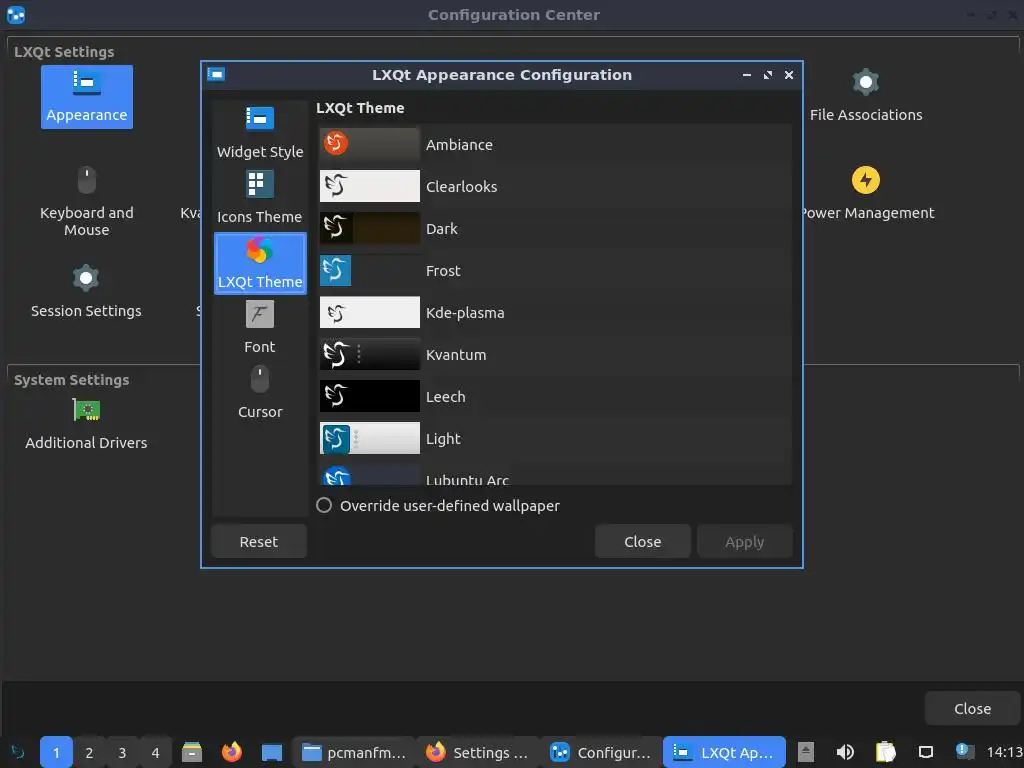This screenshot has width=1024, height=768.
Task: Switch to the Firefox Settings taskbar window
Action: (477, 752)
